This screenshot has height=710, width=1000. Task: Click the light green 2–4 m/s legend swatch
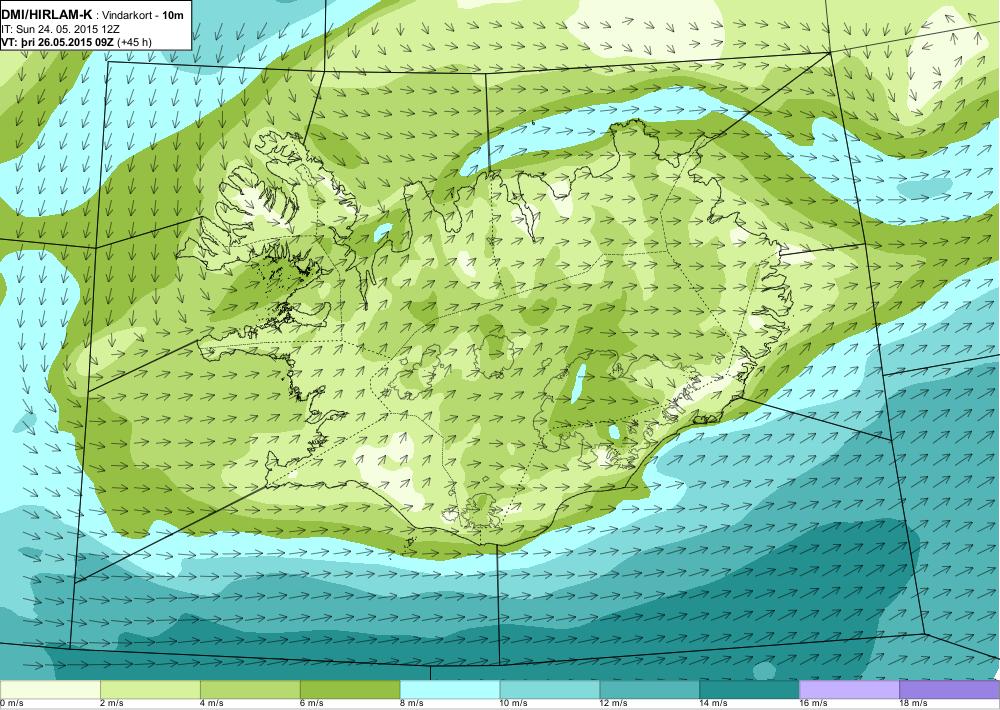pyautogui.click(x=150, y=690)
